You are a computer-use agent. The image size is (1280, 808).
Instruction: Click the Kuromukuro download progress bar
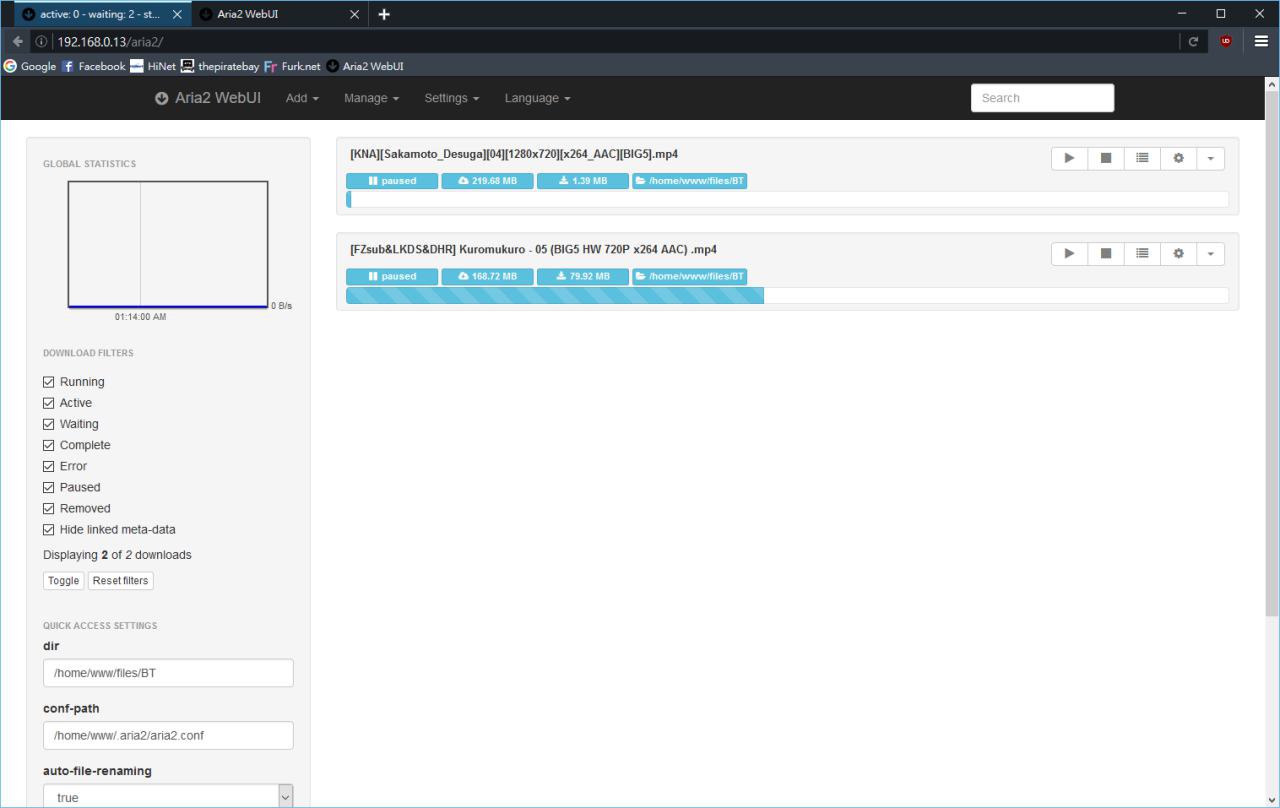(x=787, y=295)
